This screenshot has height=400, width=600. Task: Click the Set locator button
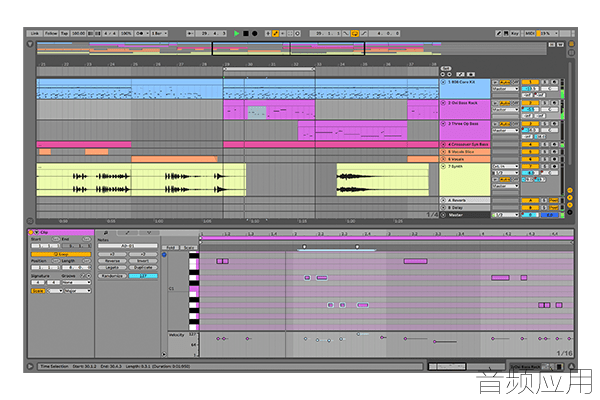click(446, 69)
